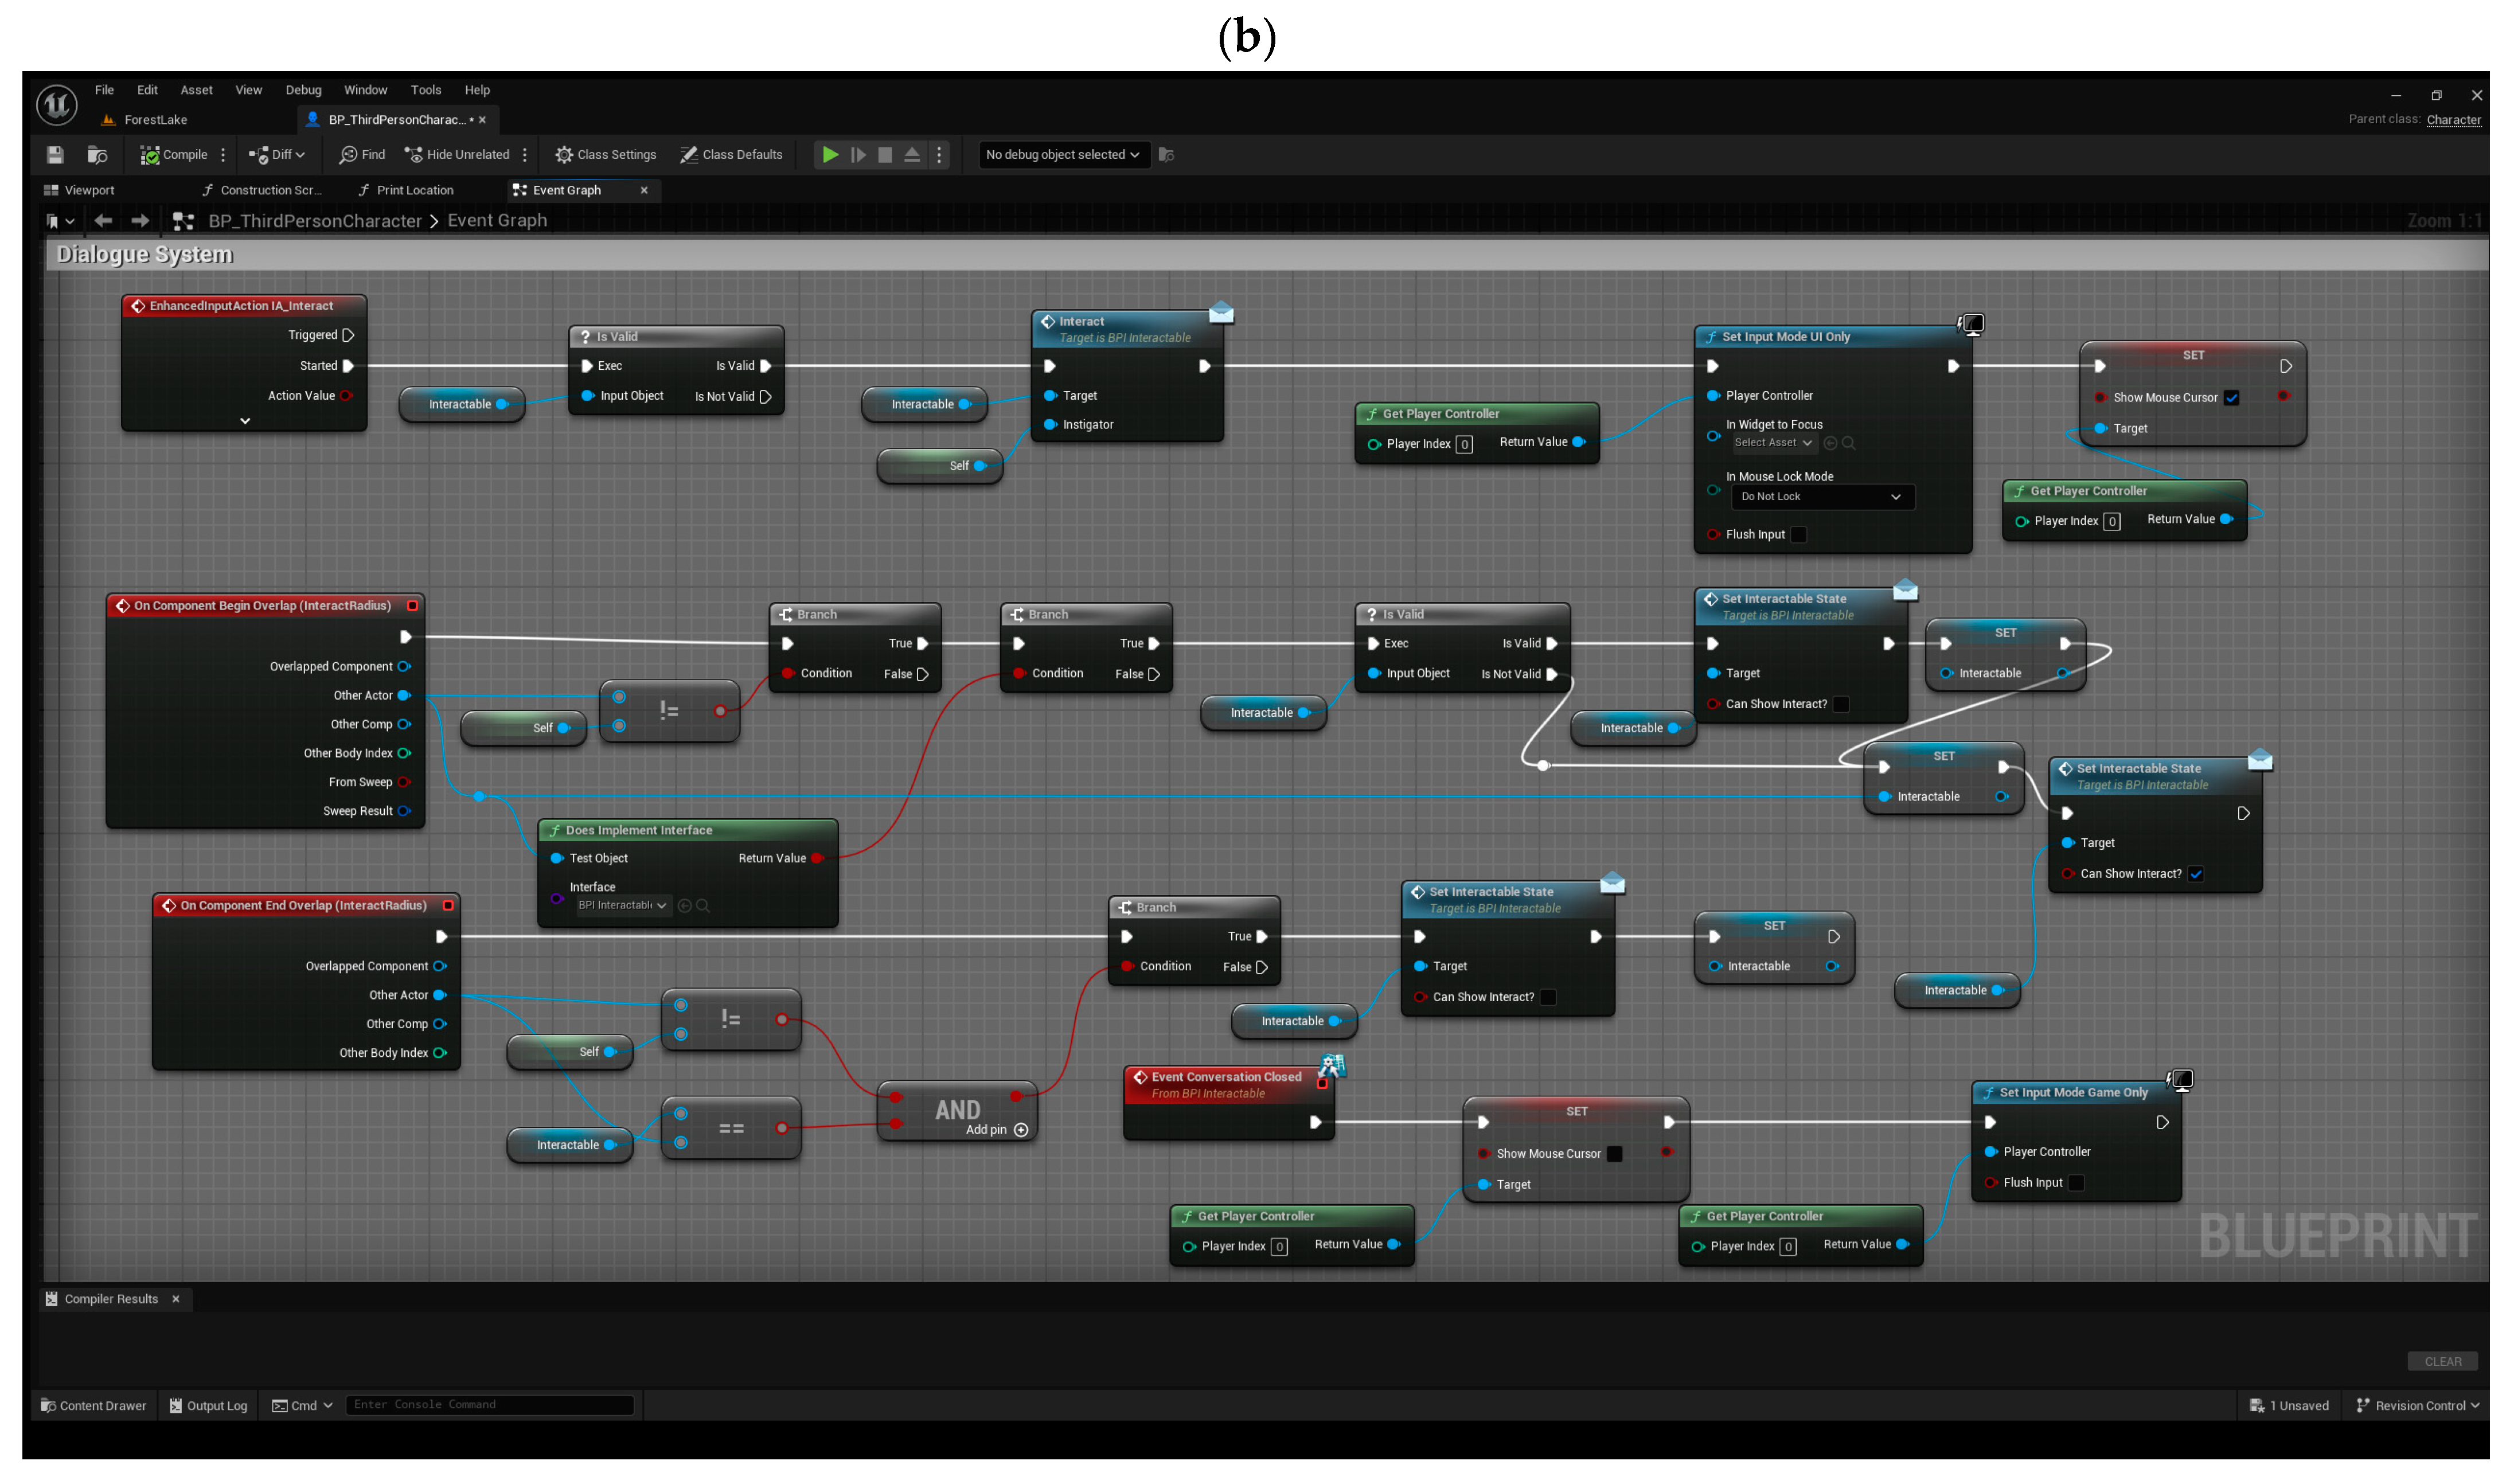This screenshot has width=2510, height=1484.
Task: Open the debug object selection dropdown
Action: [x=1062, y=155]
